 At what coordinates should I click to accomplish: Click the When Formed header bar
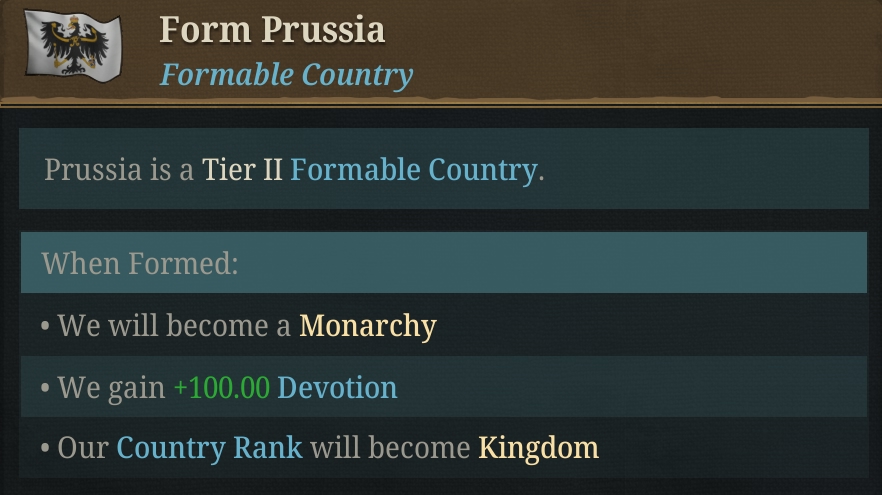coord(444,263)
